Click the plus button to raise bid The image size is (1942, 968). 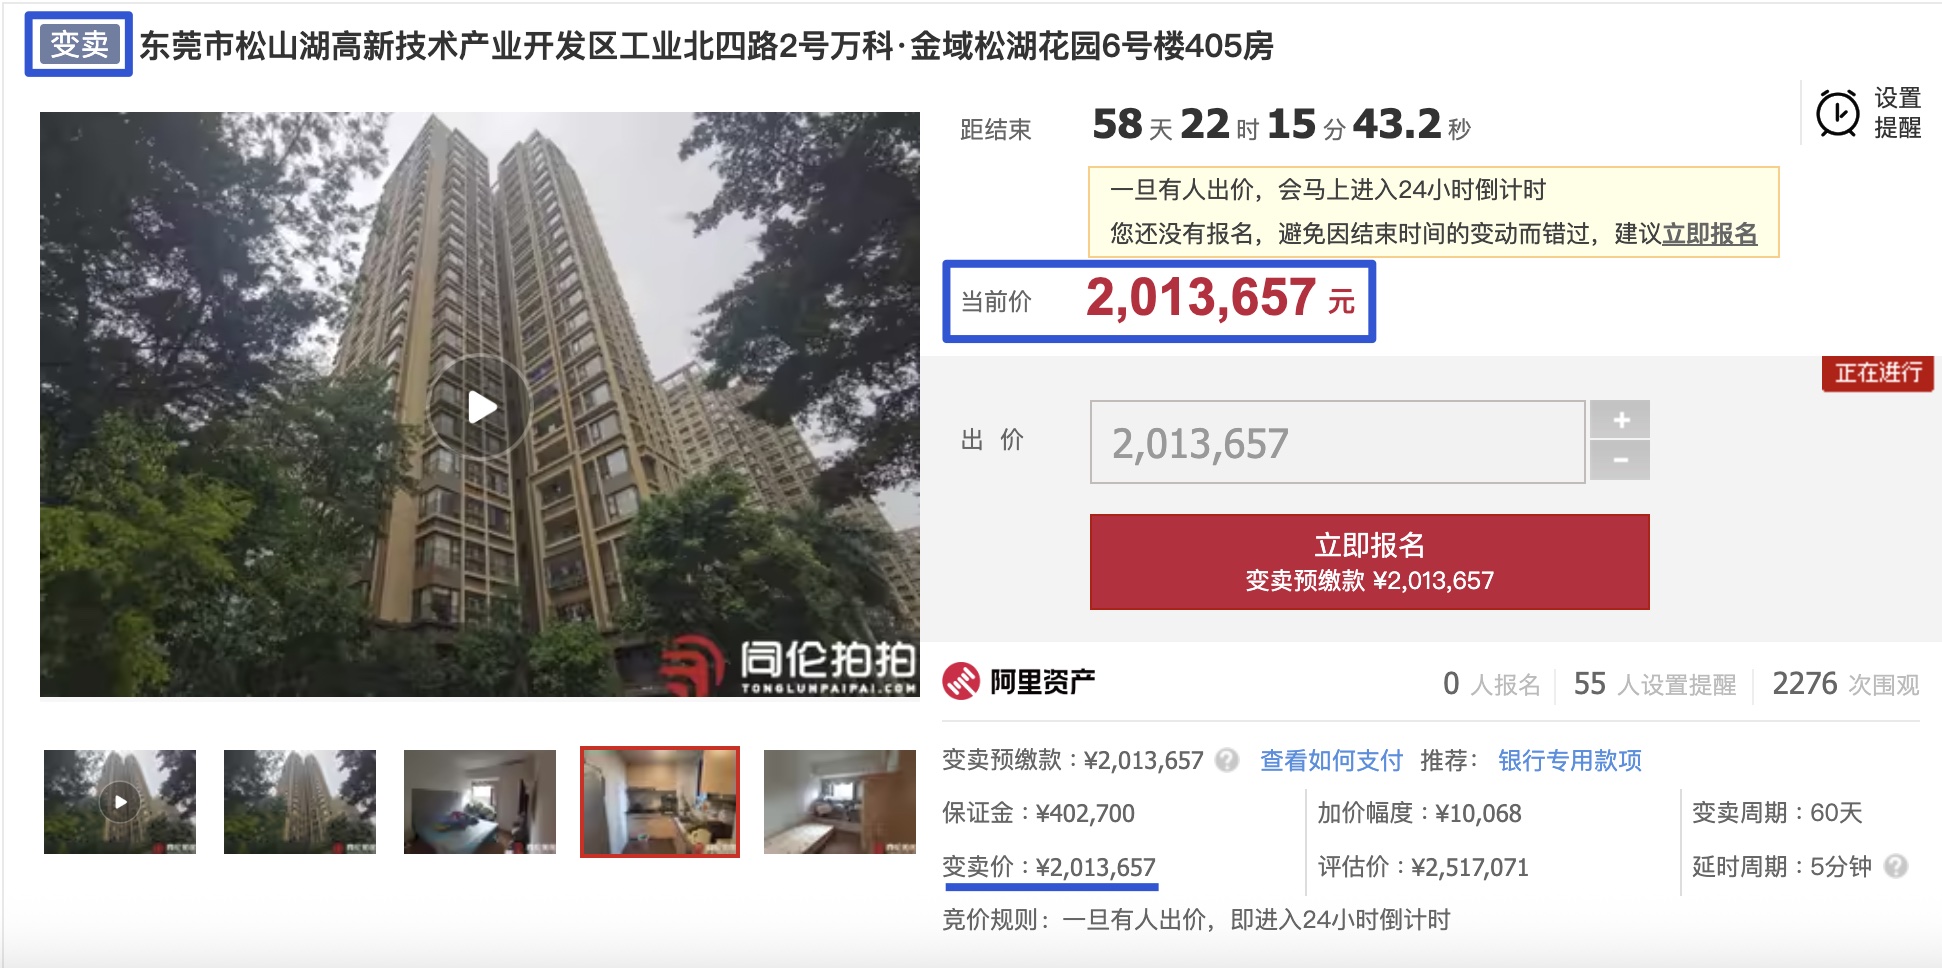point(1619,420)
